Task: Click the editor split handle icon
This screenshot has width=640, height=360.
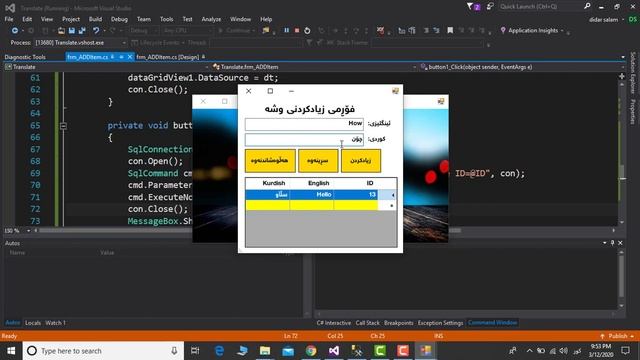Action: coord(622,76)
